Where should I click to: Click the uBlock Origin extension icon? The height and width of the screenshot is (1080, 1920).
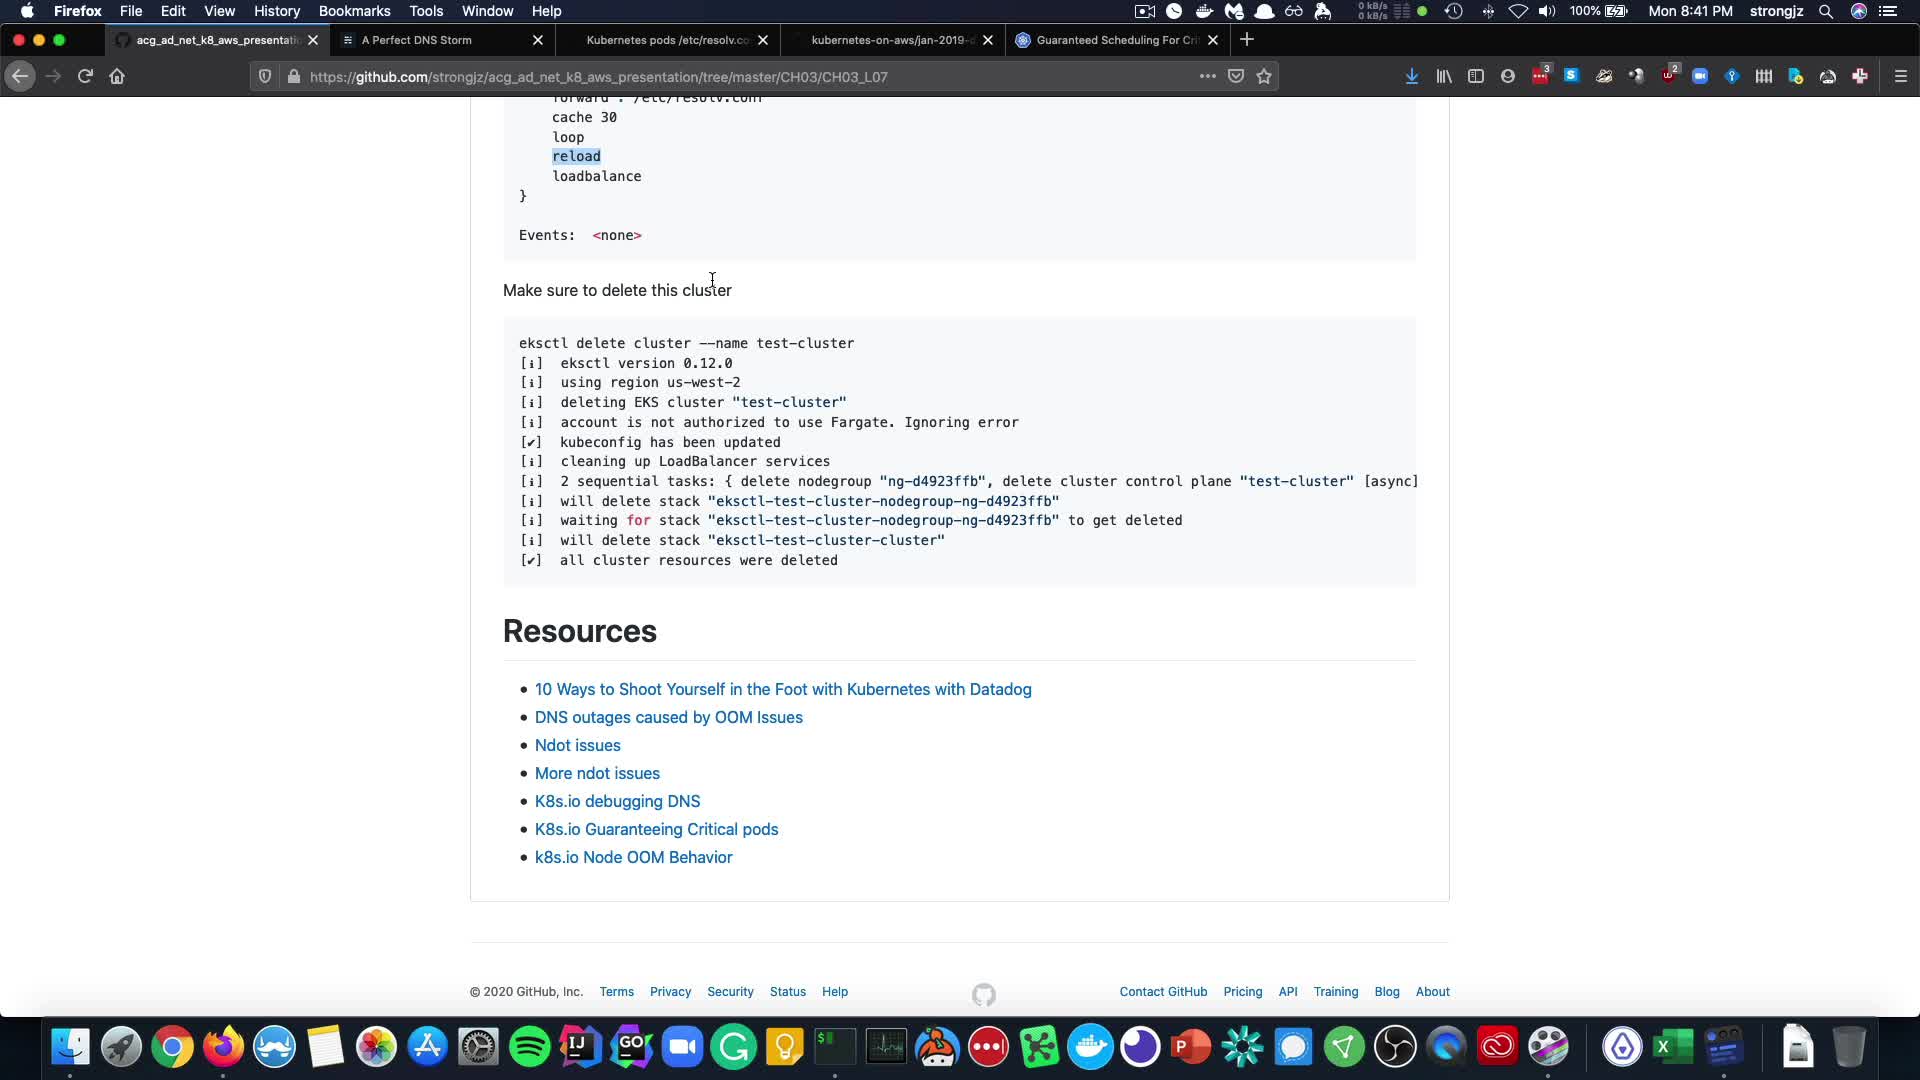[x=1668, y=76]
